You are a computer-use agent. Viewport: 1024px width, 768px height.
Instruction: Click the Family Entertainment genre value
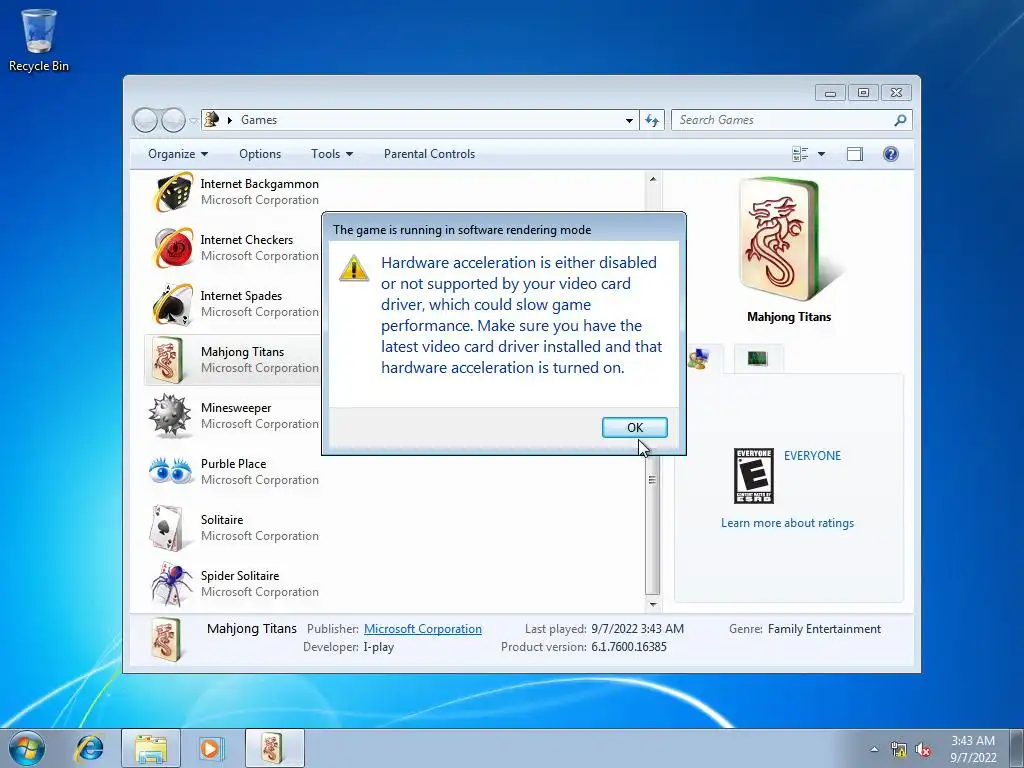coord(824,629)
